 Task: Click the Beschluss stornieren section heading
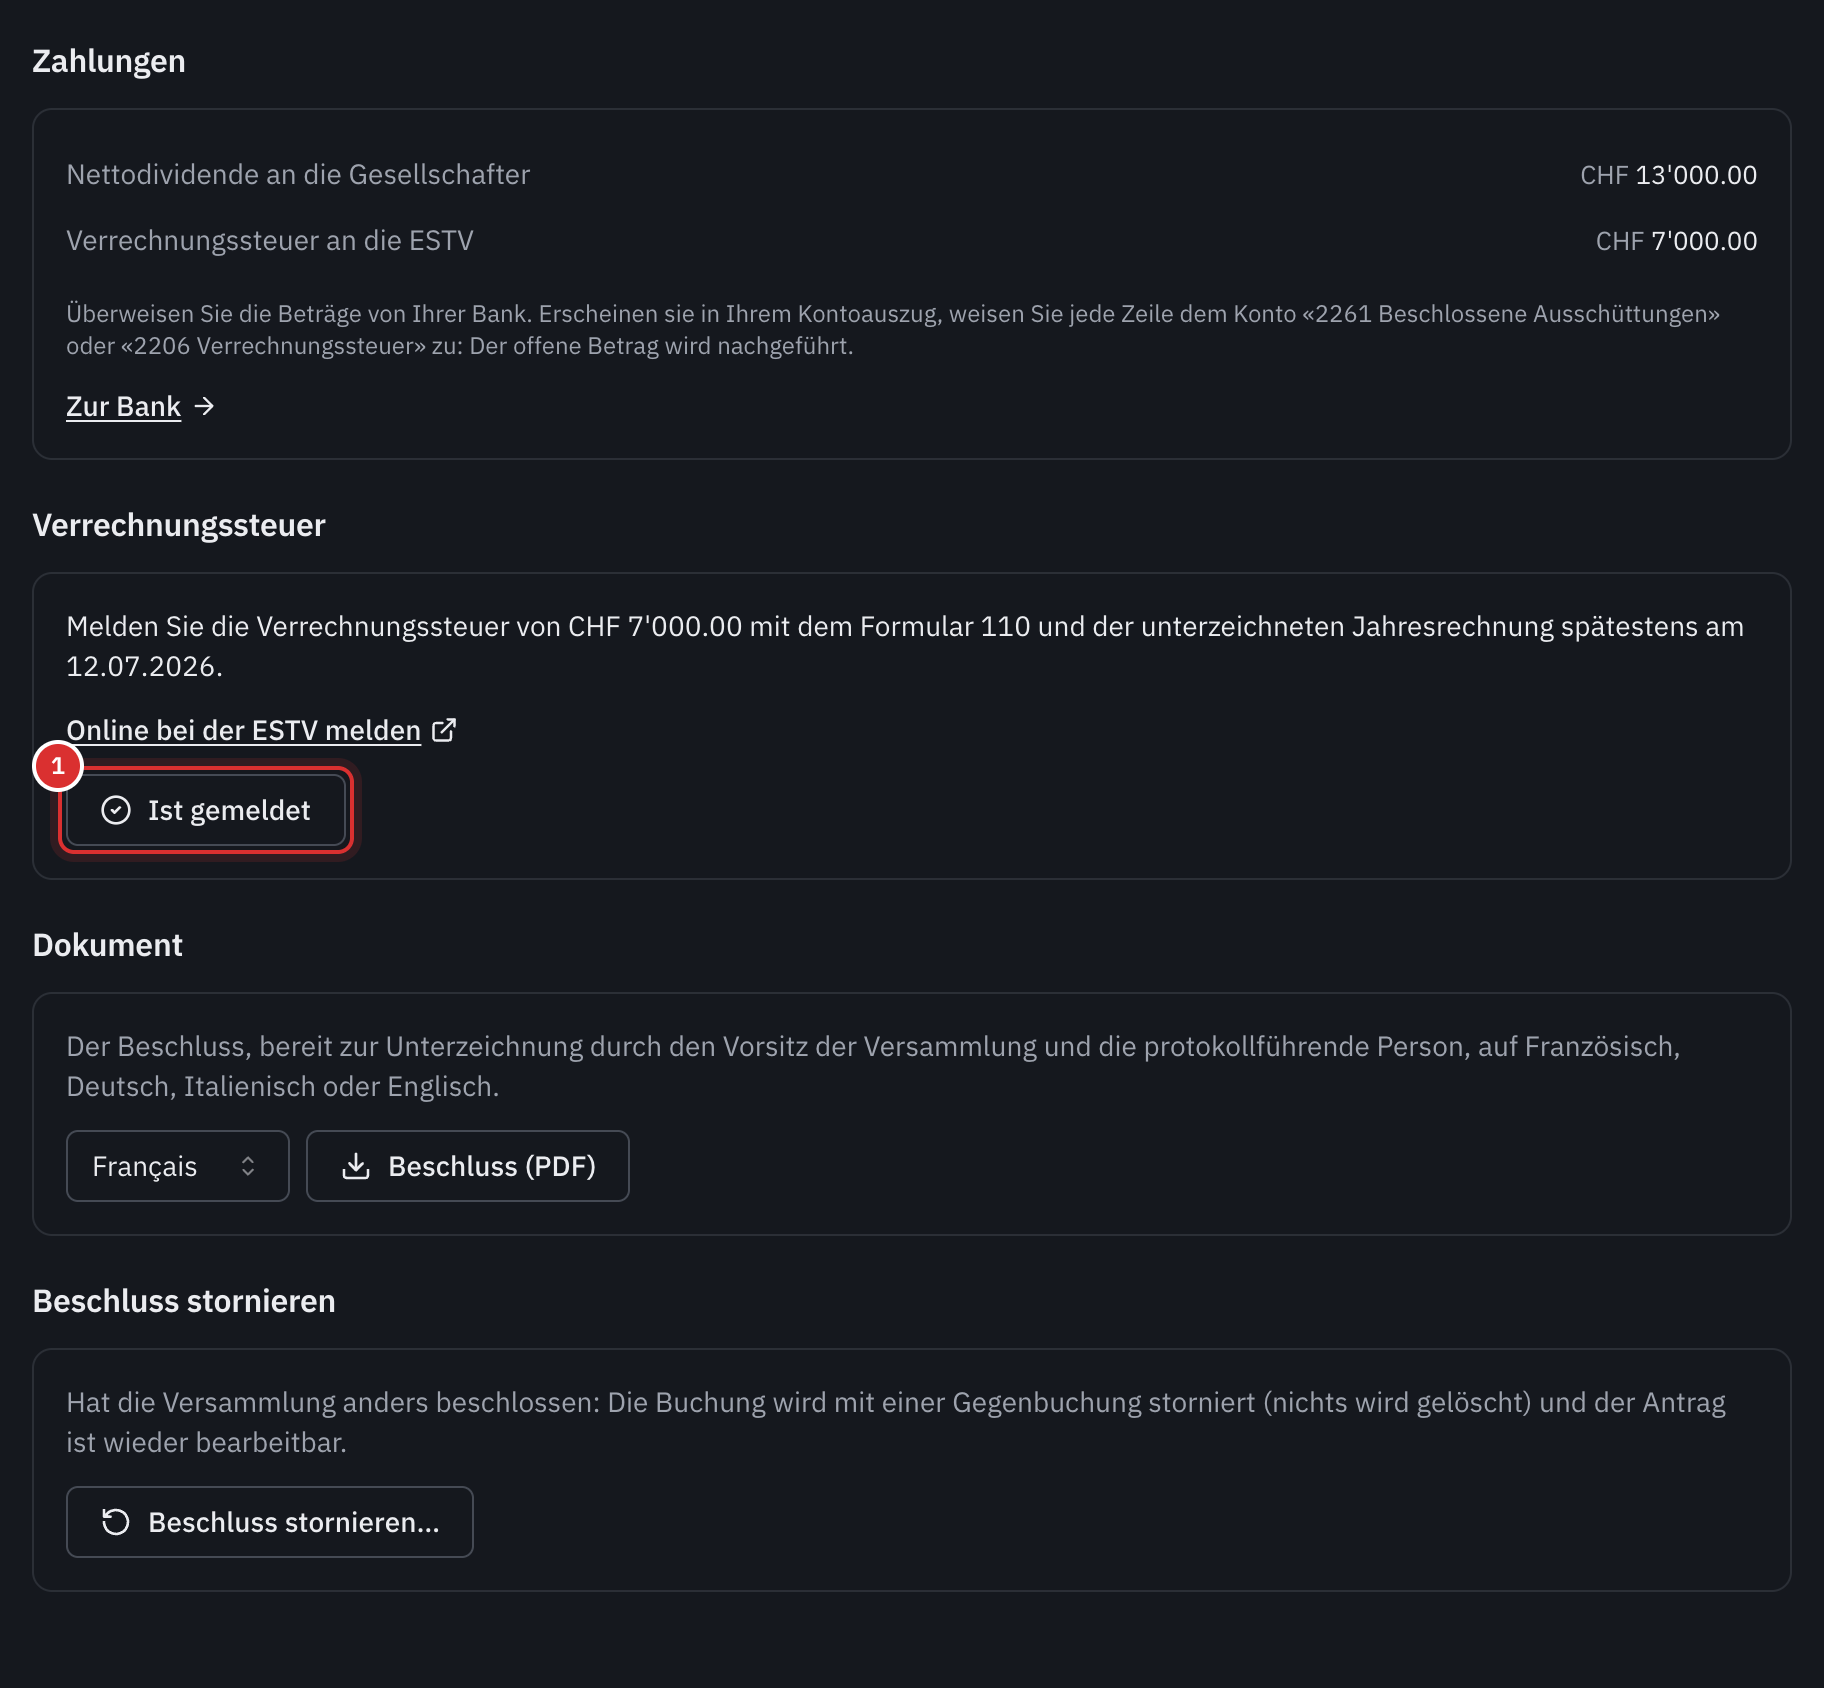click(x=184, y=1301)
